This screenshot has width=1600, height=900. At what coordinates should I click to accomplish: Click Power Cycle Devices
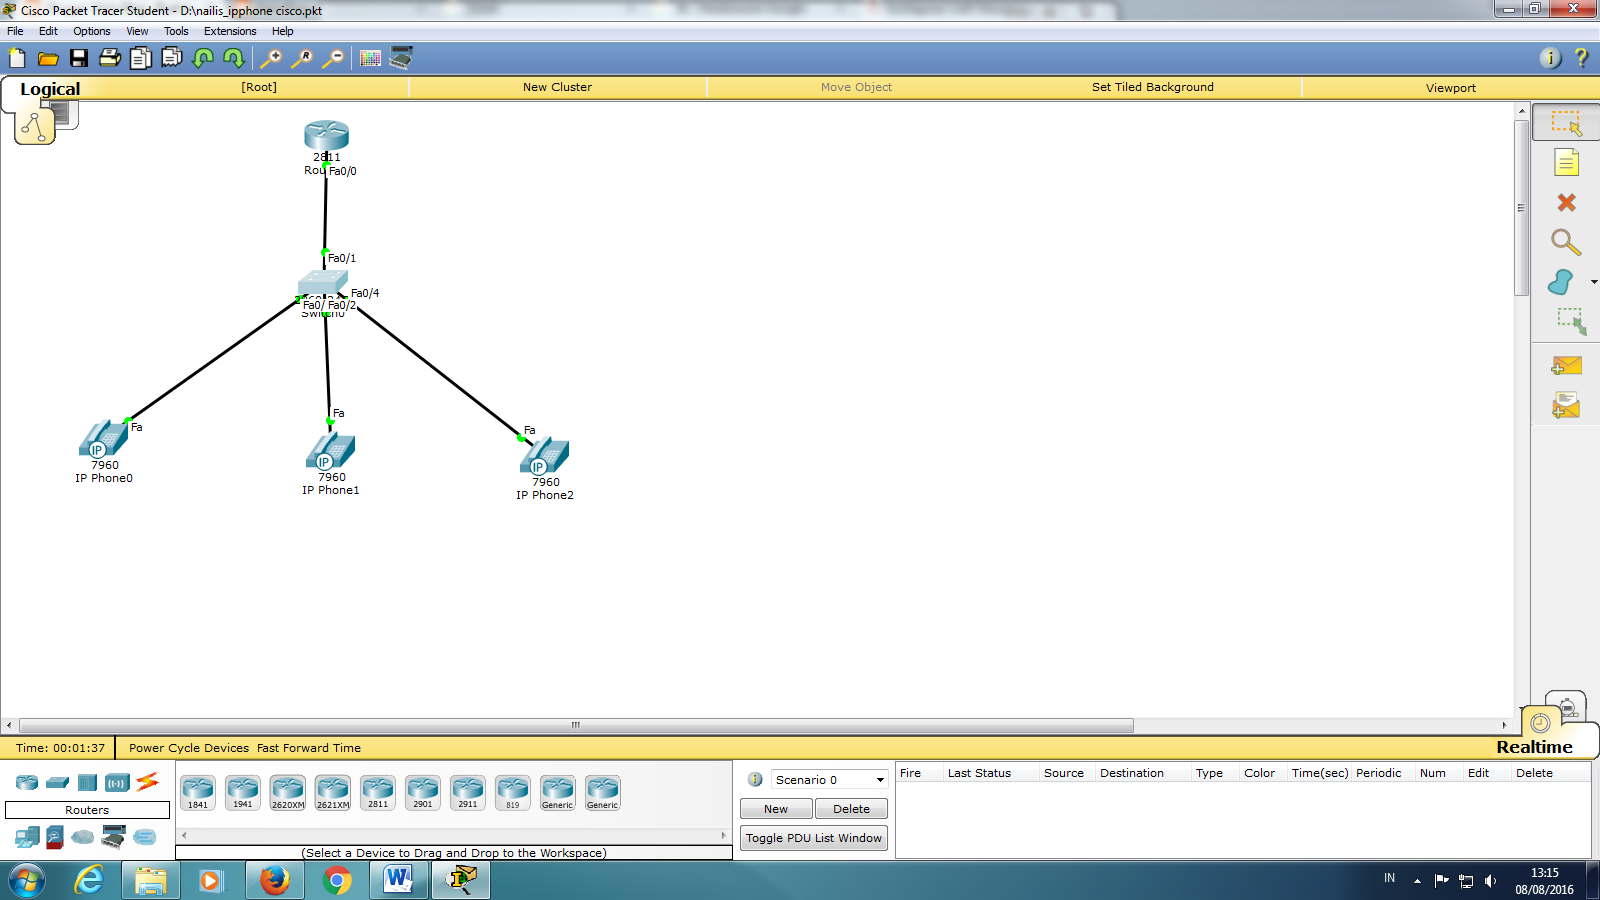click(188, 747)
